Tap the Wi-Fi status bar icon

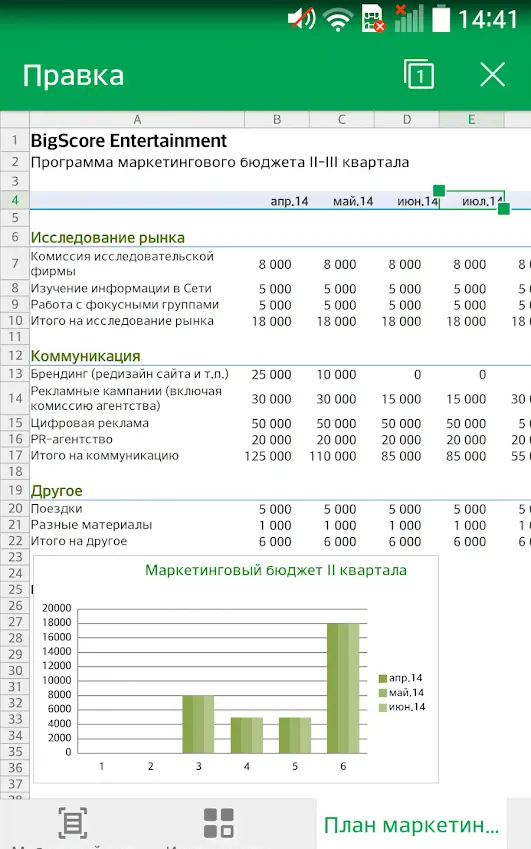click(338, 20)
